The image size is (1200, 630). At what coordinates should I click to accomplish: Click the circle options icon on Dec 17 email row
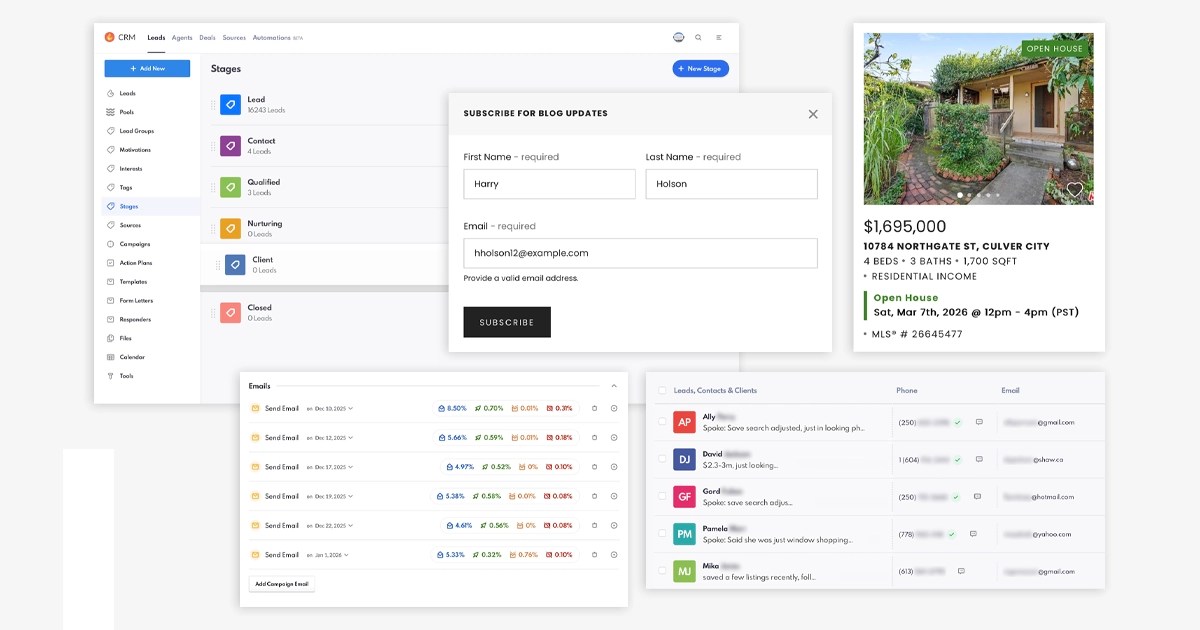[614, 466]
